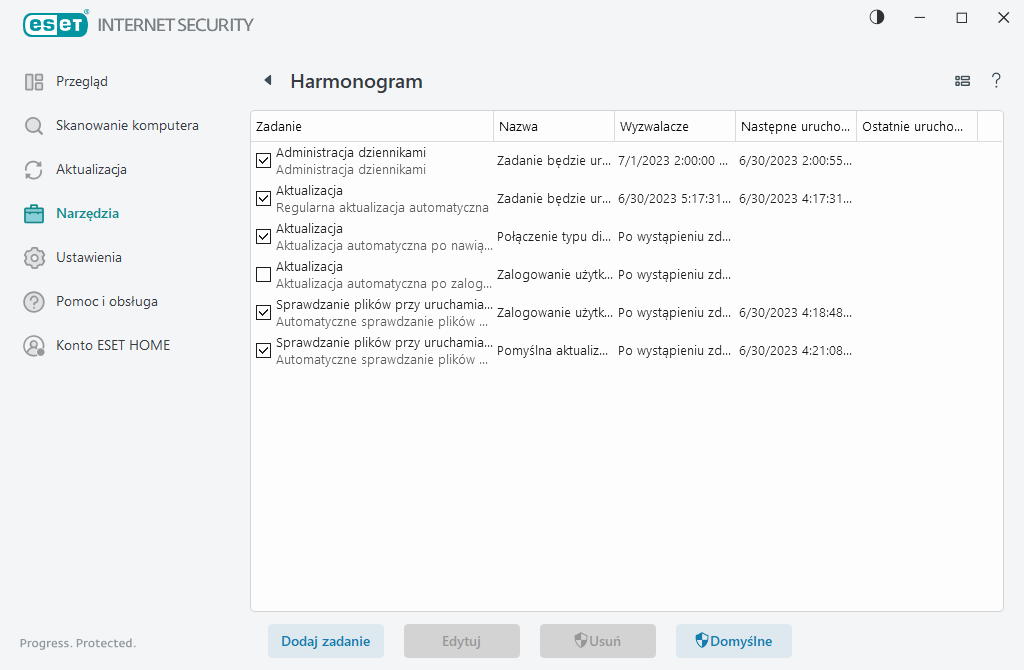Click the Skanowanie komputera magnifier icon
This screenshot has width=1024, height=670.
pos(34,126)
